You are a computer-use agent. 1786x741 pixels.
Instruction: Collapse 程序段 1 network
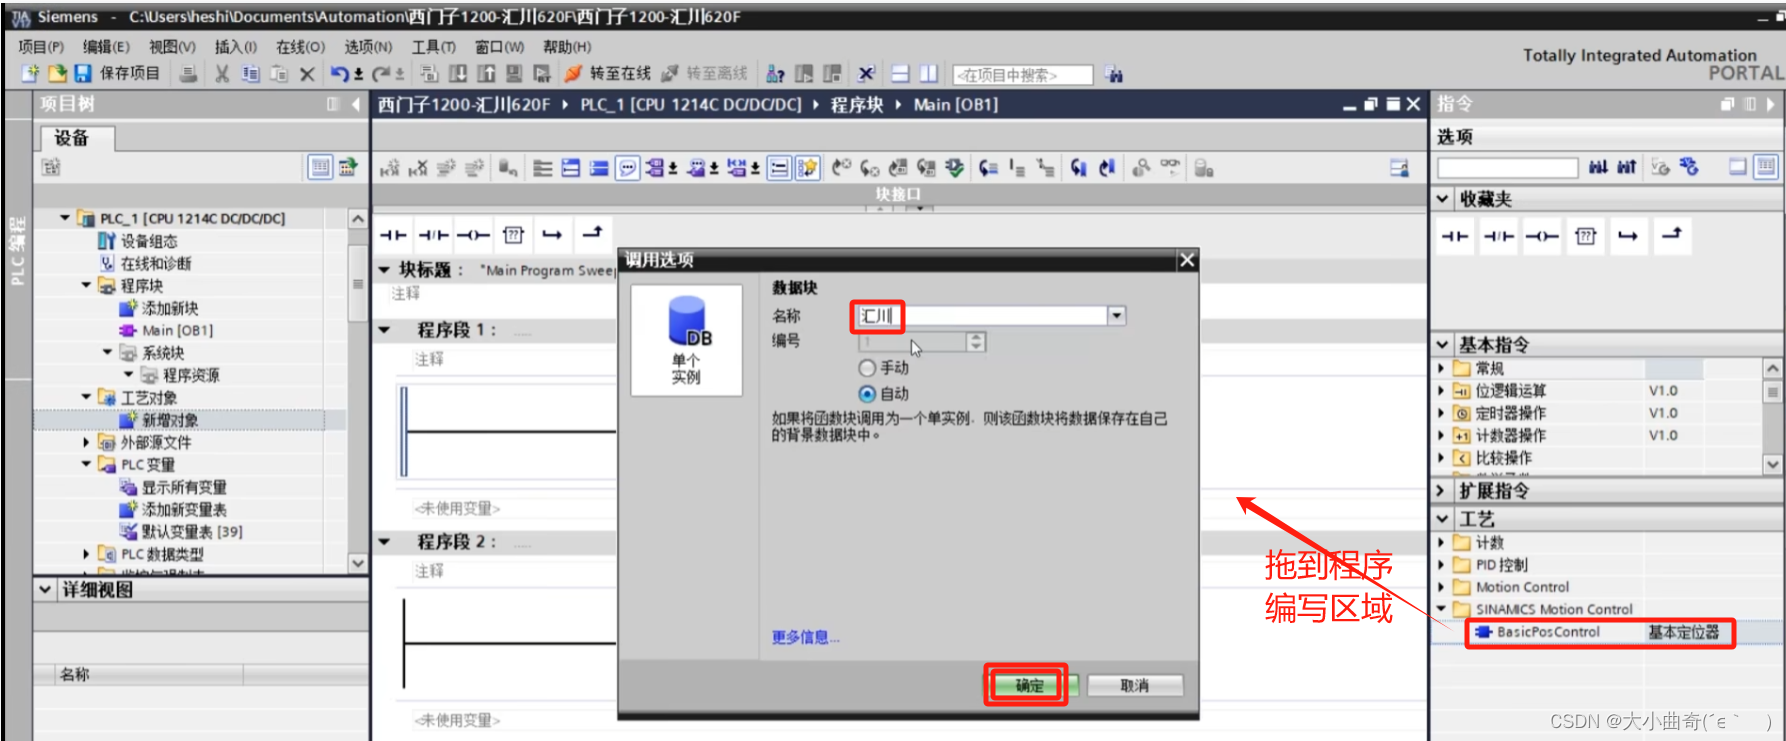point(385,329)
